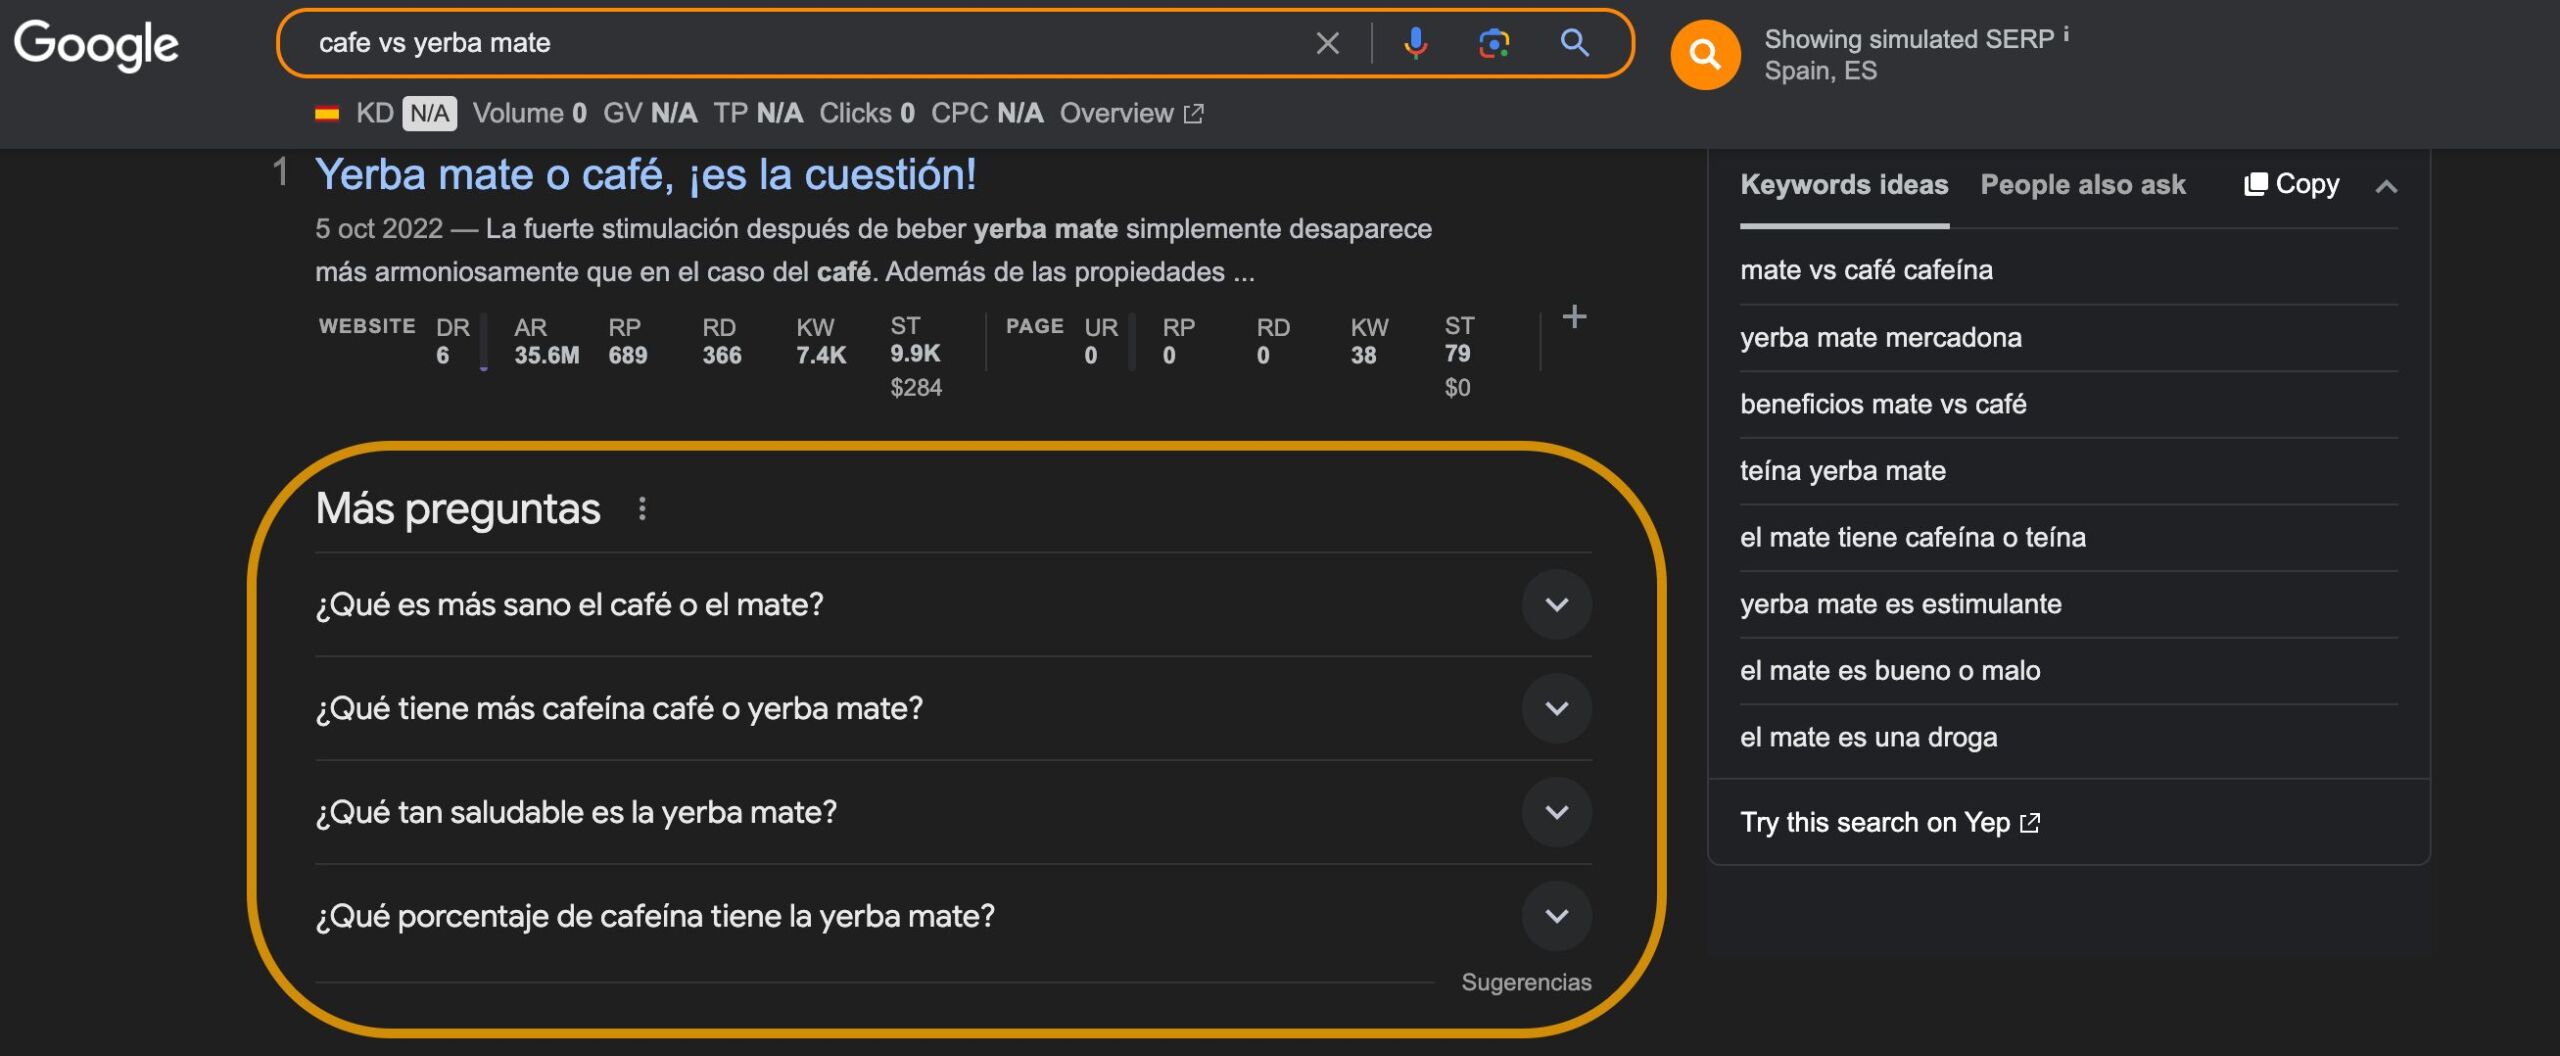The image size is (2560, 1056).
Task: Click the voice search microphone icon
Action: [1414, 43]
